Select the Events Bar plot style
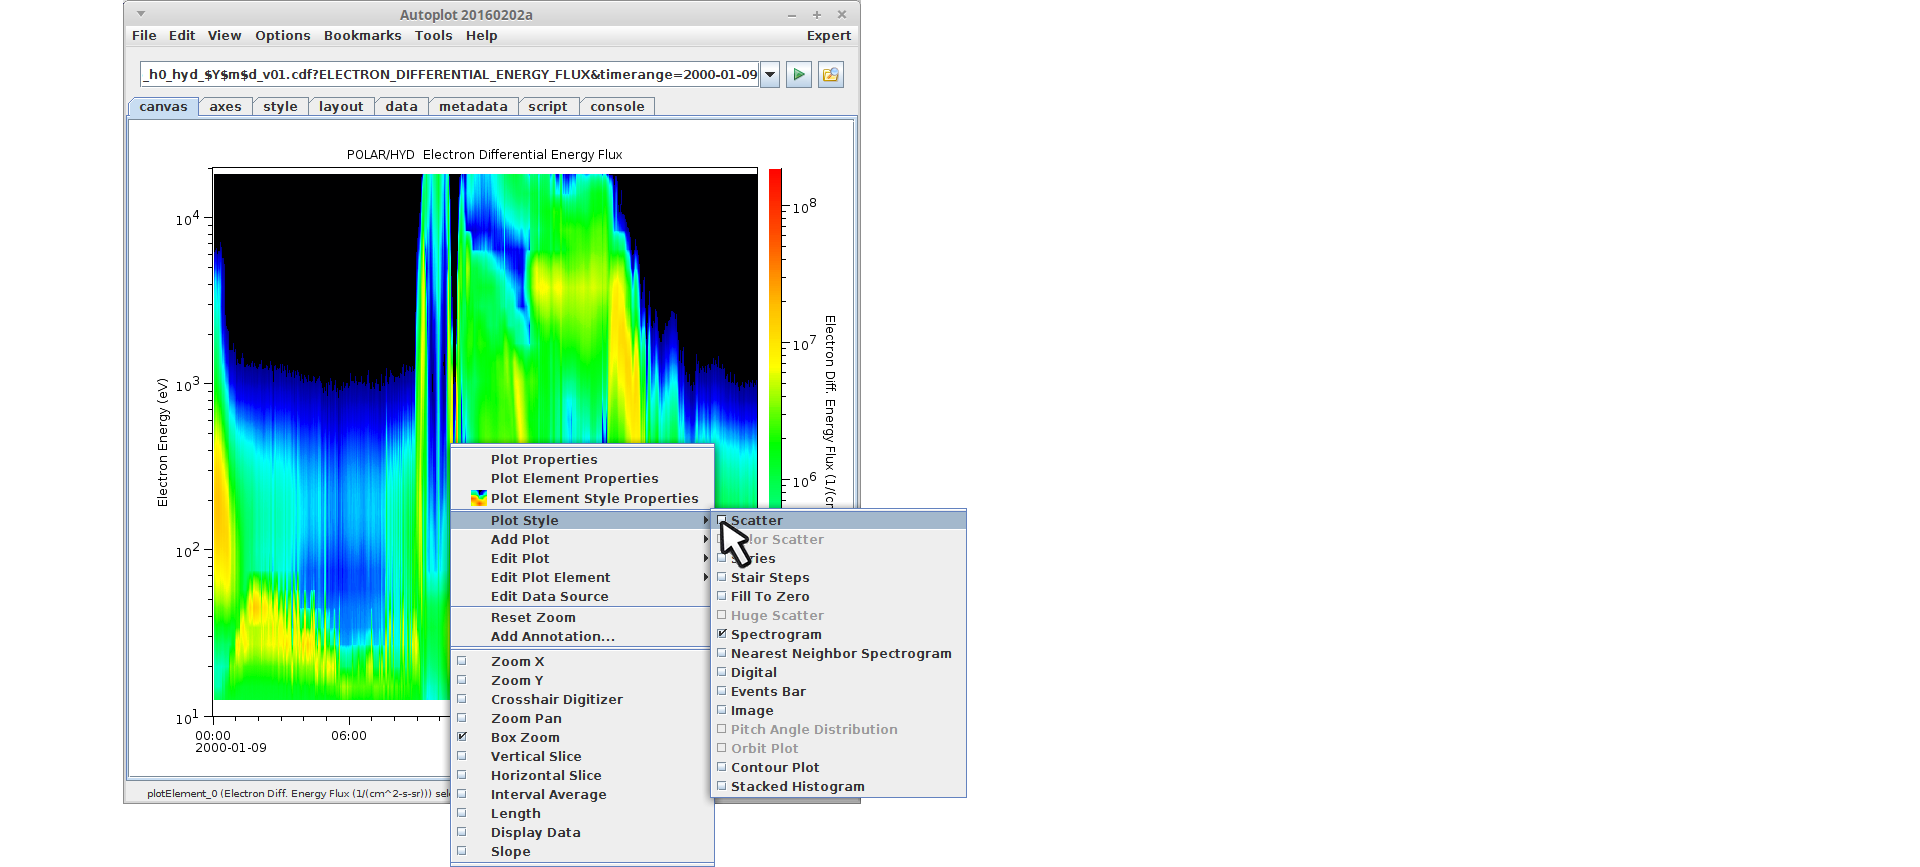This screenshot has width=1920, height=867. (839, 691)
